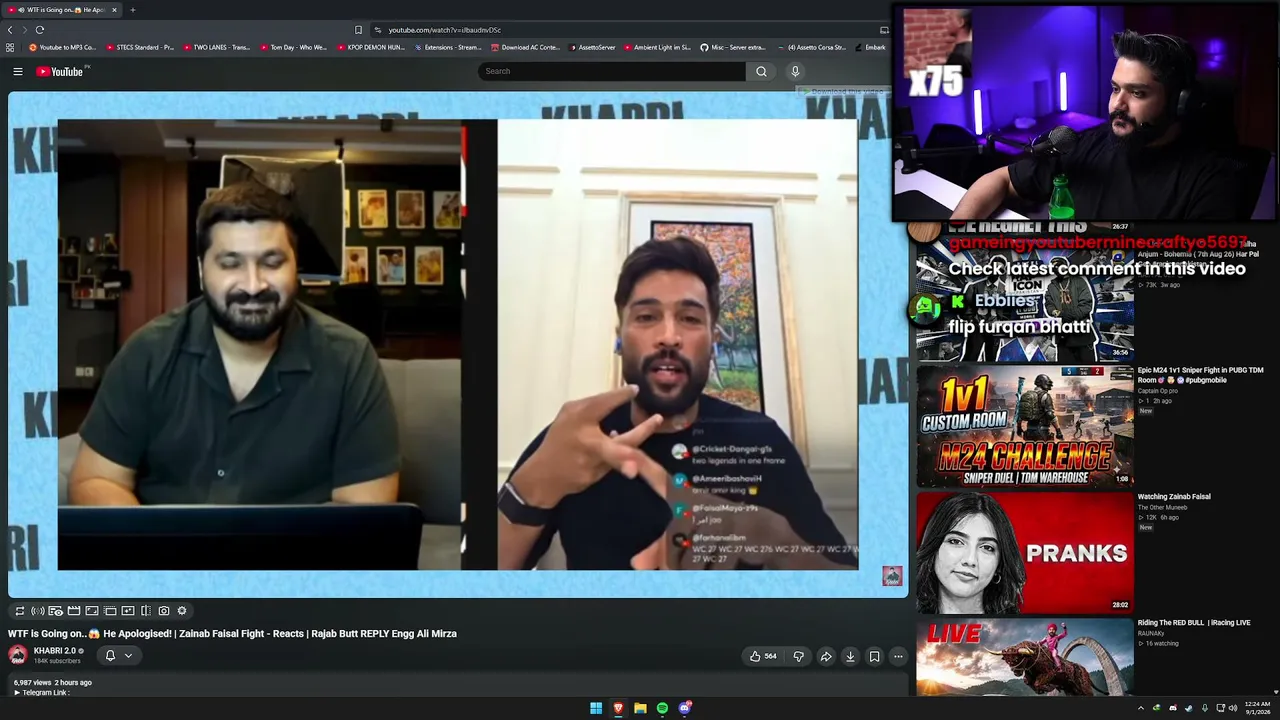Open the 'Watching Zainab Faisal' video title

click(x=1174, y=497)
